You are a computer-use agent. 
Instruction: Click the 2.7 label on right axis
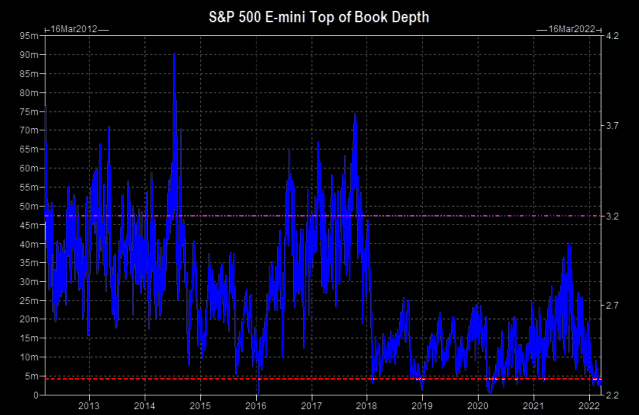(x=613, y=305)
